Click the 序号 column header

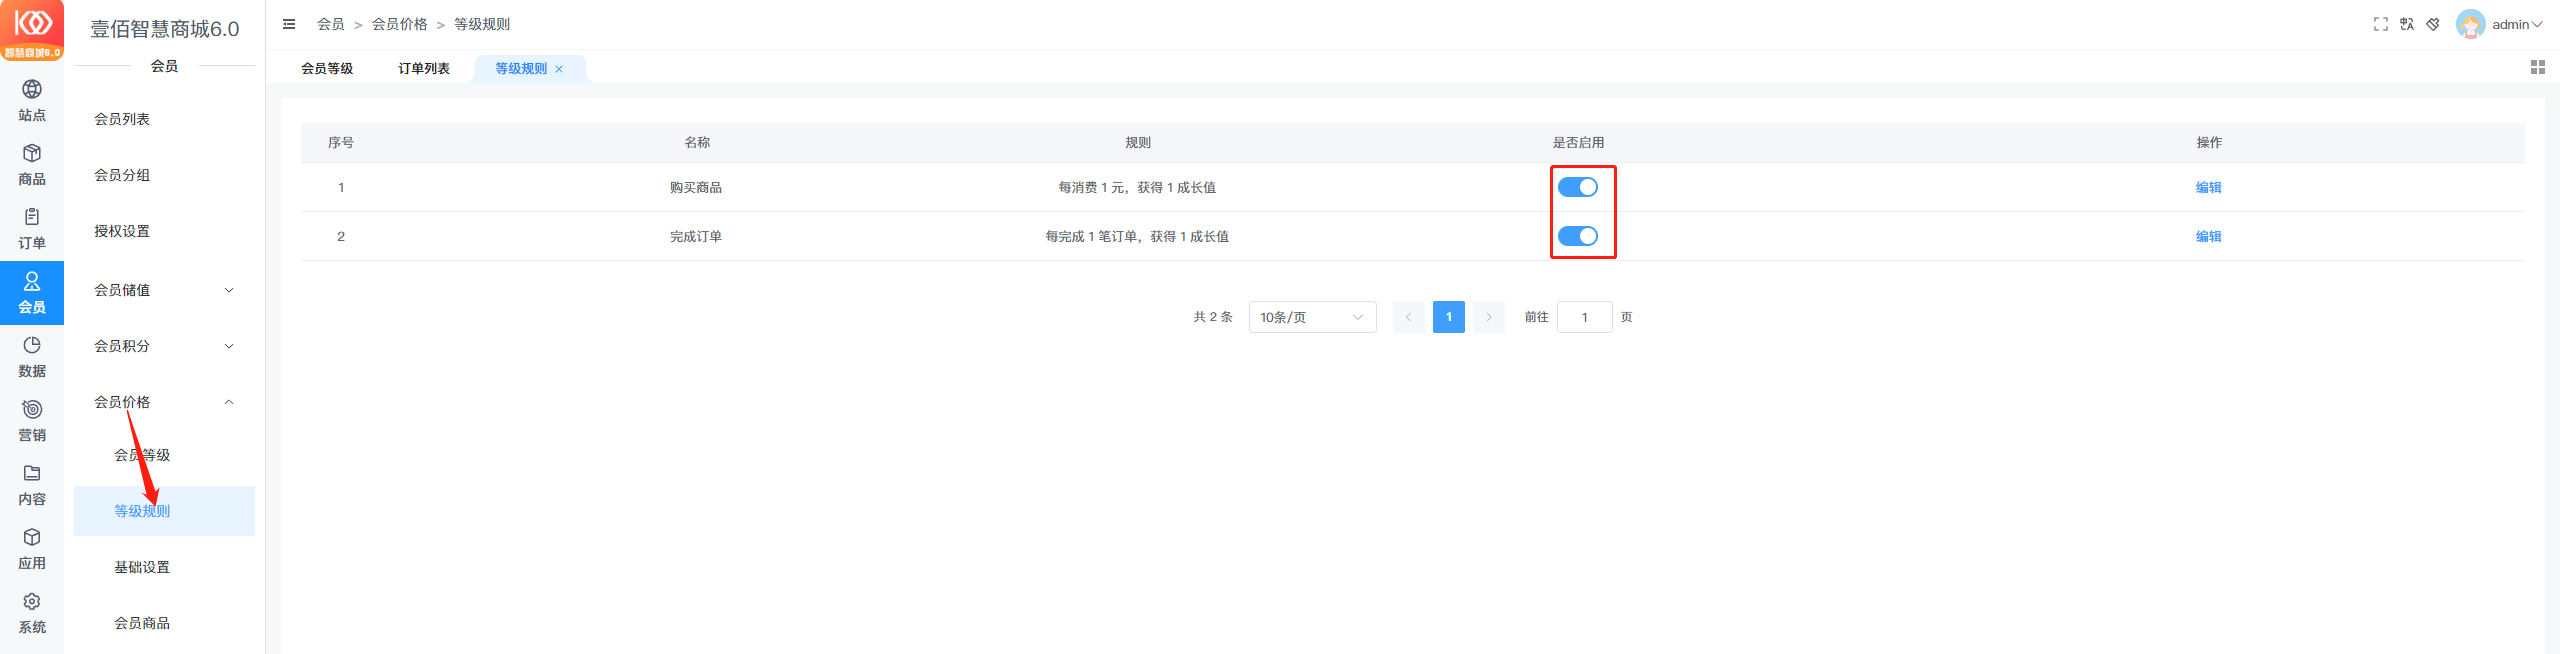click(x=341, y=142)
